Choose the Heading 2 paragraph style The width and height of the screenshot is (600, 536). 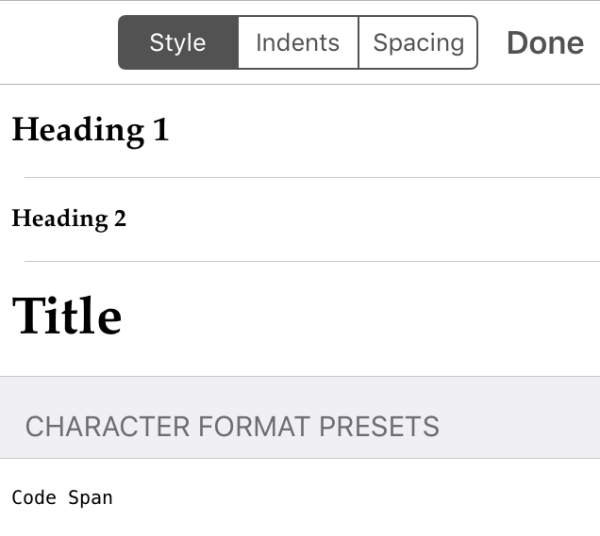tap(70, 218)
